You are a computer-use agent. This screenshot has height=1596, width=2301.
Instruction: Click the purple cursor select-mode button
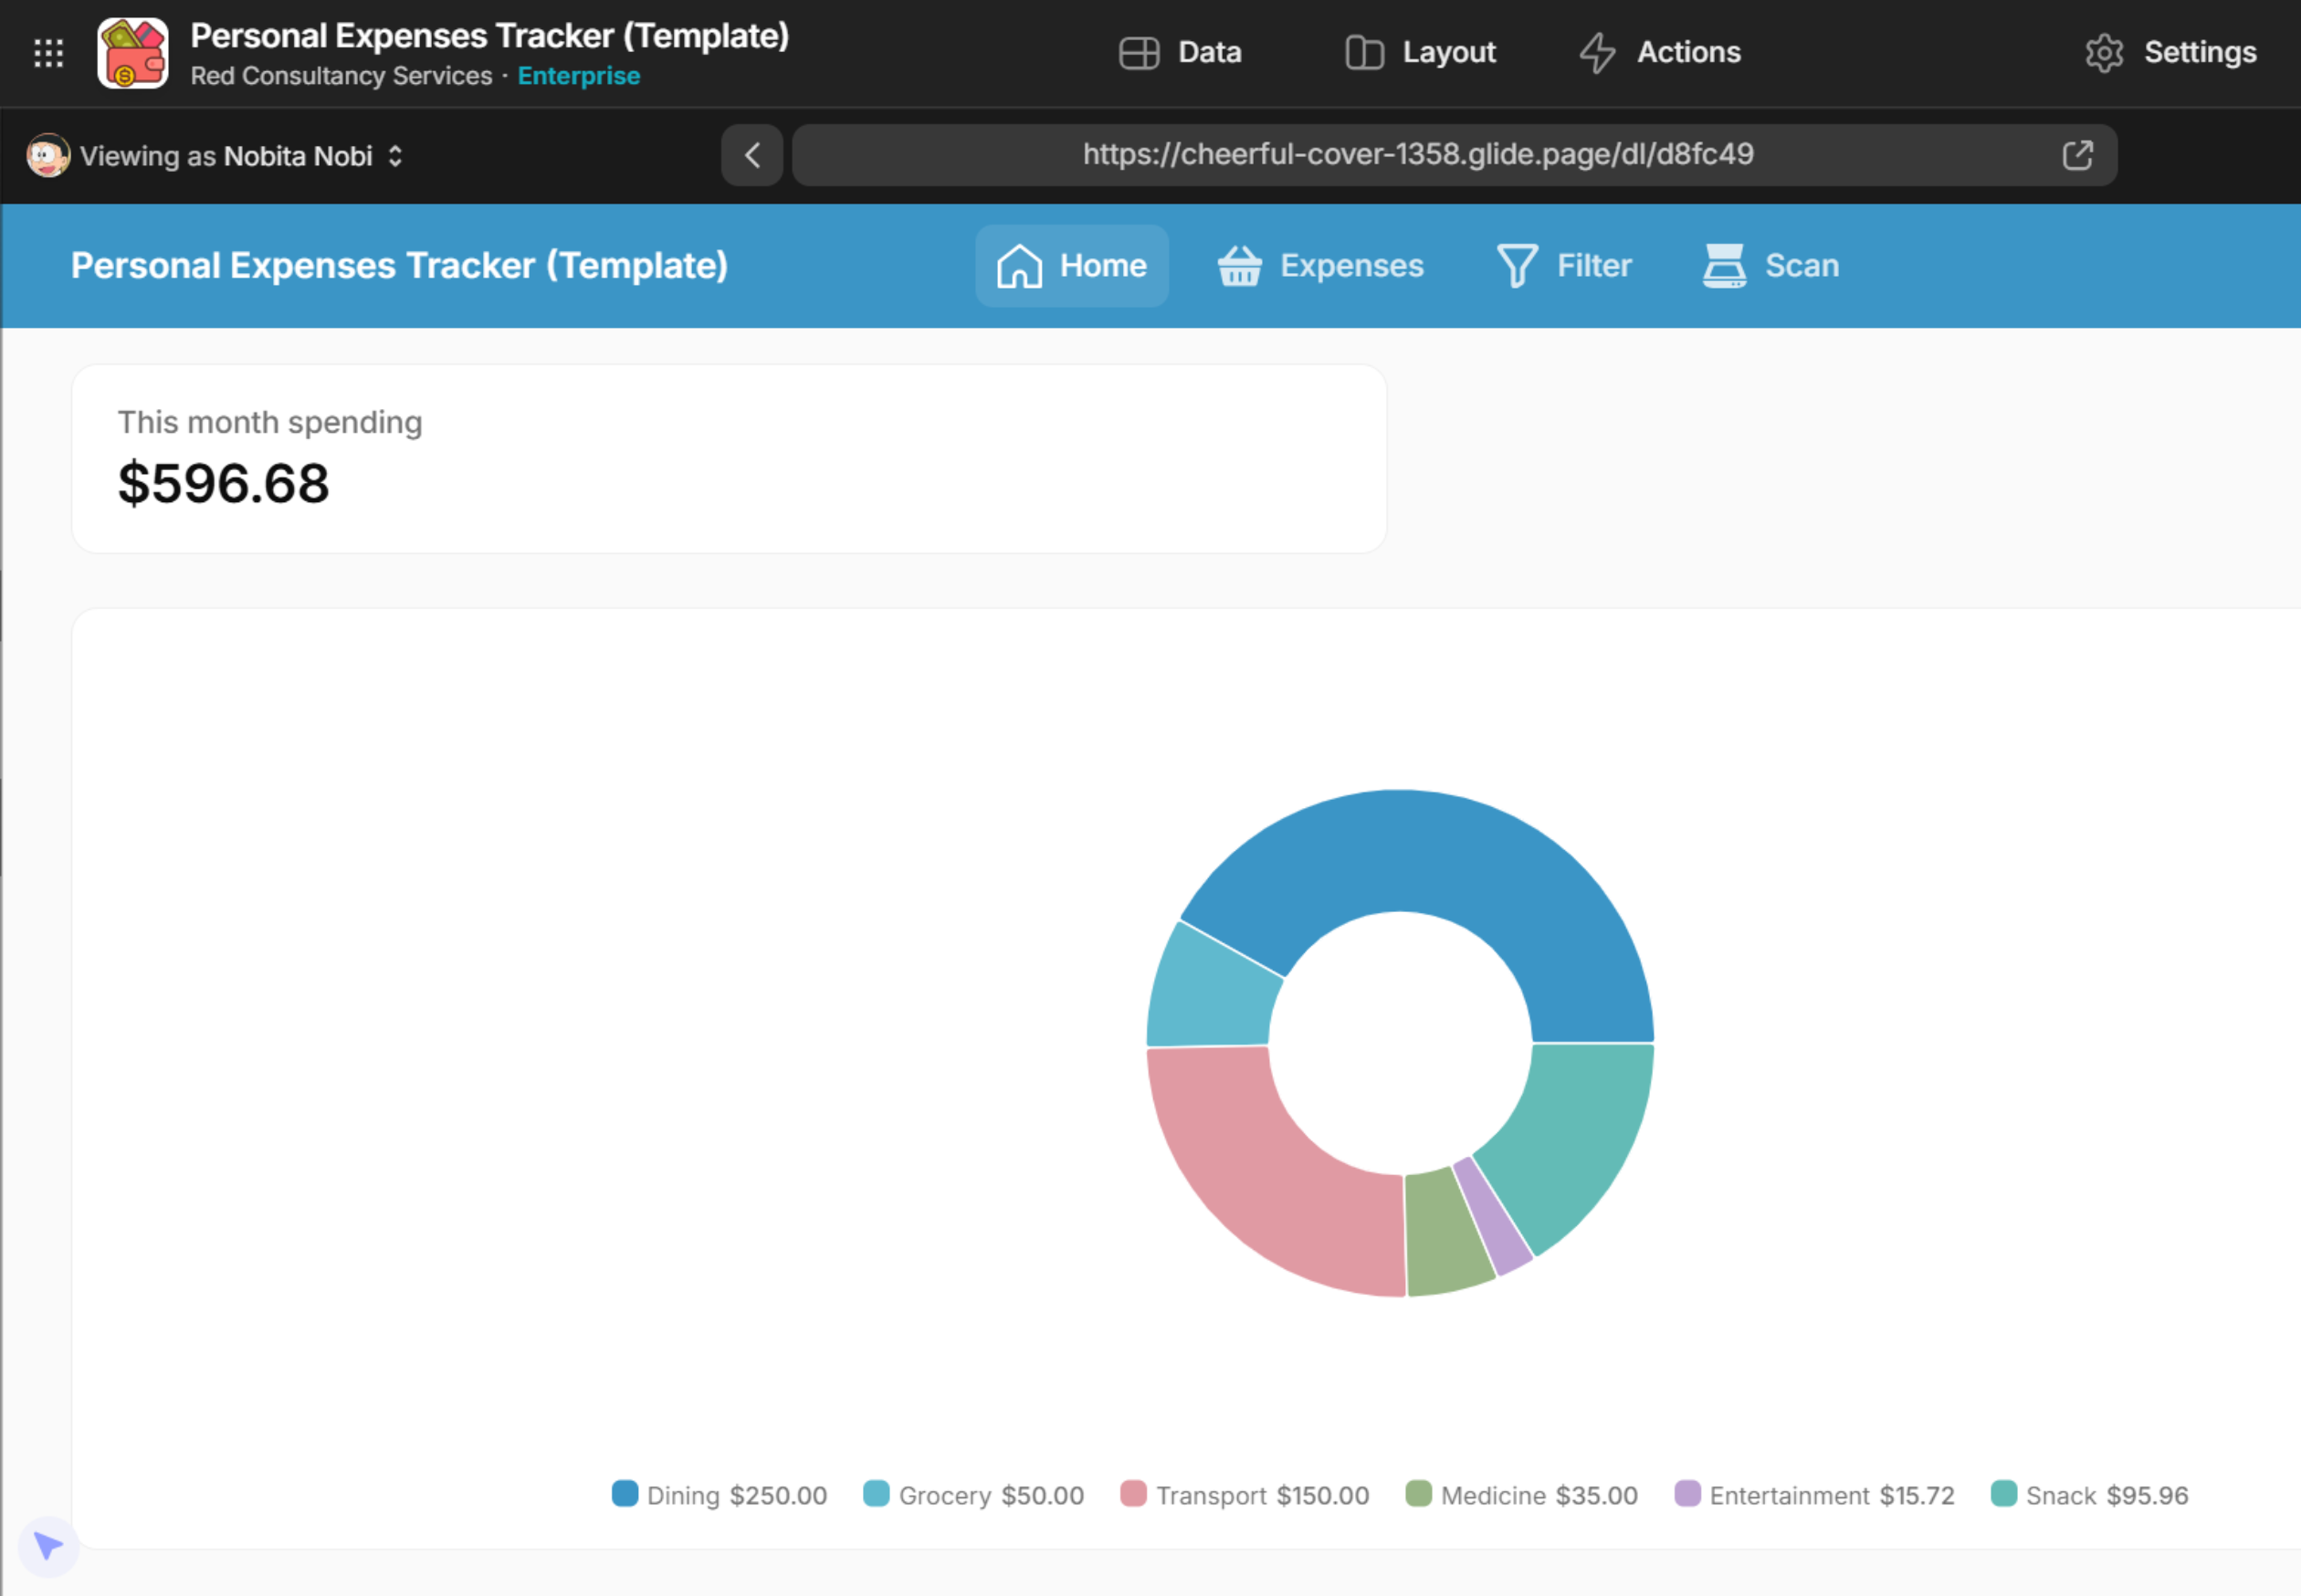(x=48, y=1546)
